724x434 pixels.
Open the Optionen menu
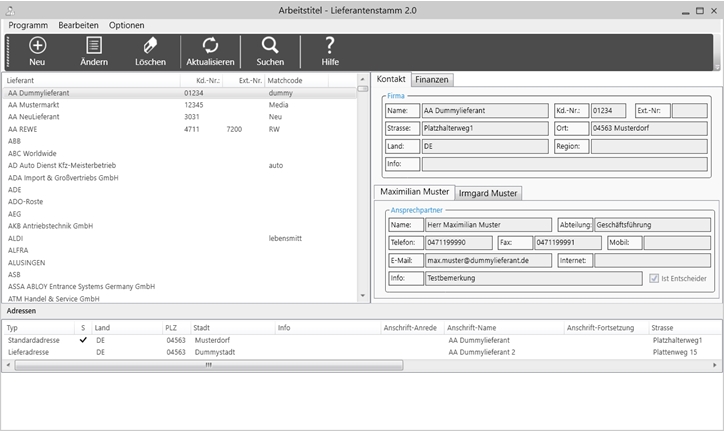[127, 24]
